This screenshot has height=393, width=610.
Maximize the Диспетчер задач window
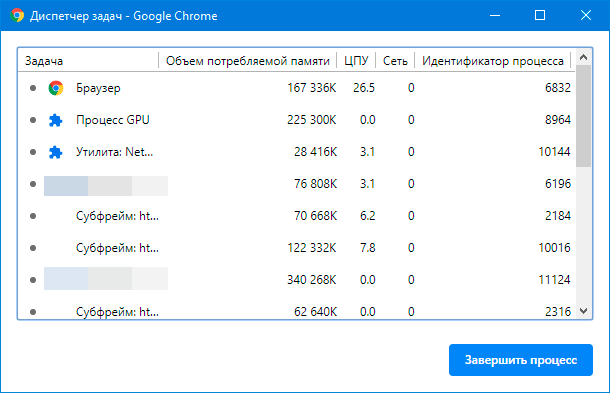(540, 16)
